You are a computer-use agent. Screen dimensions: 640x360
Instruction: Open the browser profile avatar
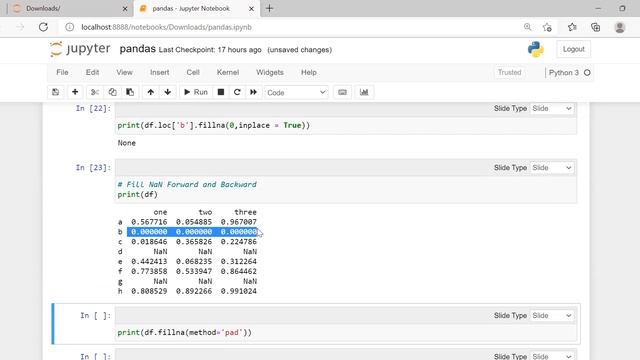(620, 27)
